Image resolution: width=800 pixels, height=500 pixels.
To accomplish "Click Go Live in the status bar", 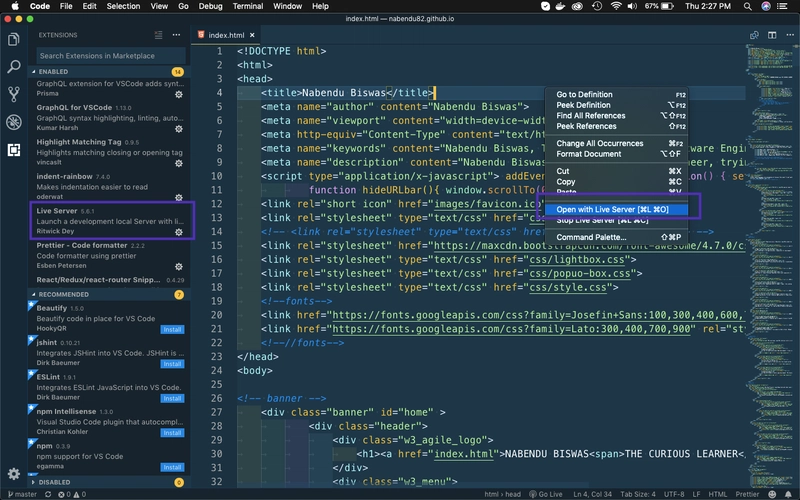I will 545,494.
